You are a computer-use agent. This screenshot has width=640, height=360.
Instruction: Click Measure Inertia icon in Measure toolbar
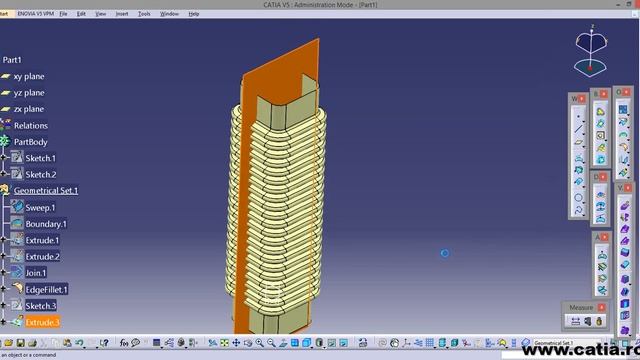pos(599,321)
